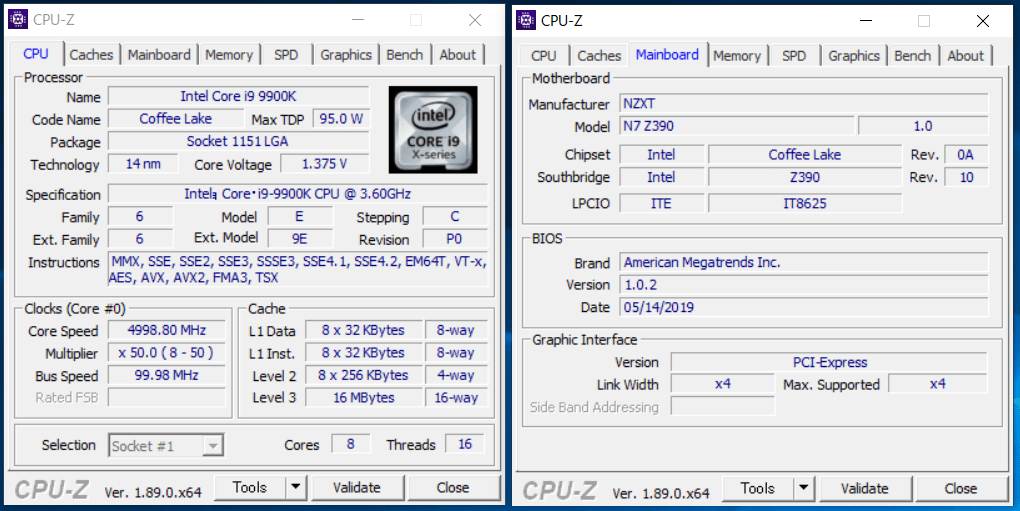Click the Stepping value 'C'
The width and height of the screenshot is (1020, 511).
coord(455,216)
